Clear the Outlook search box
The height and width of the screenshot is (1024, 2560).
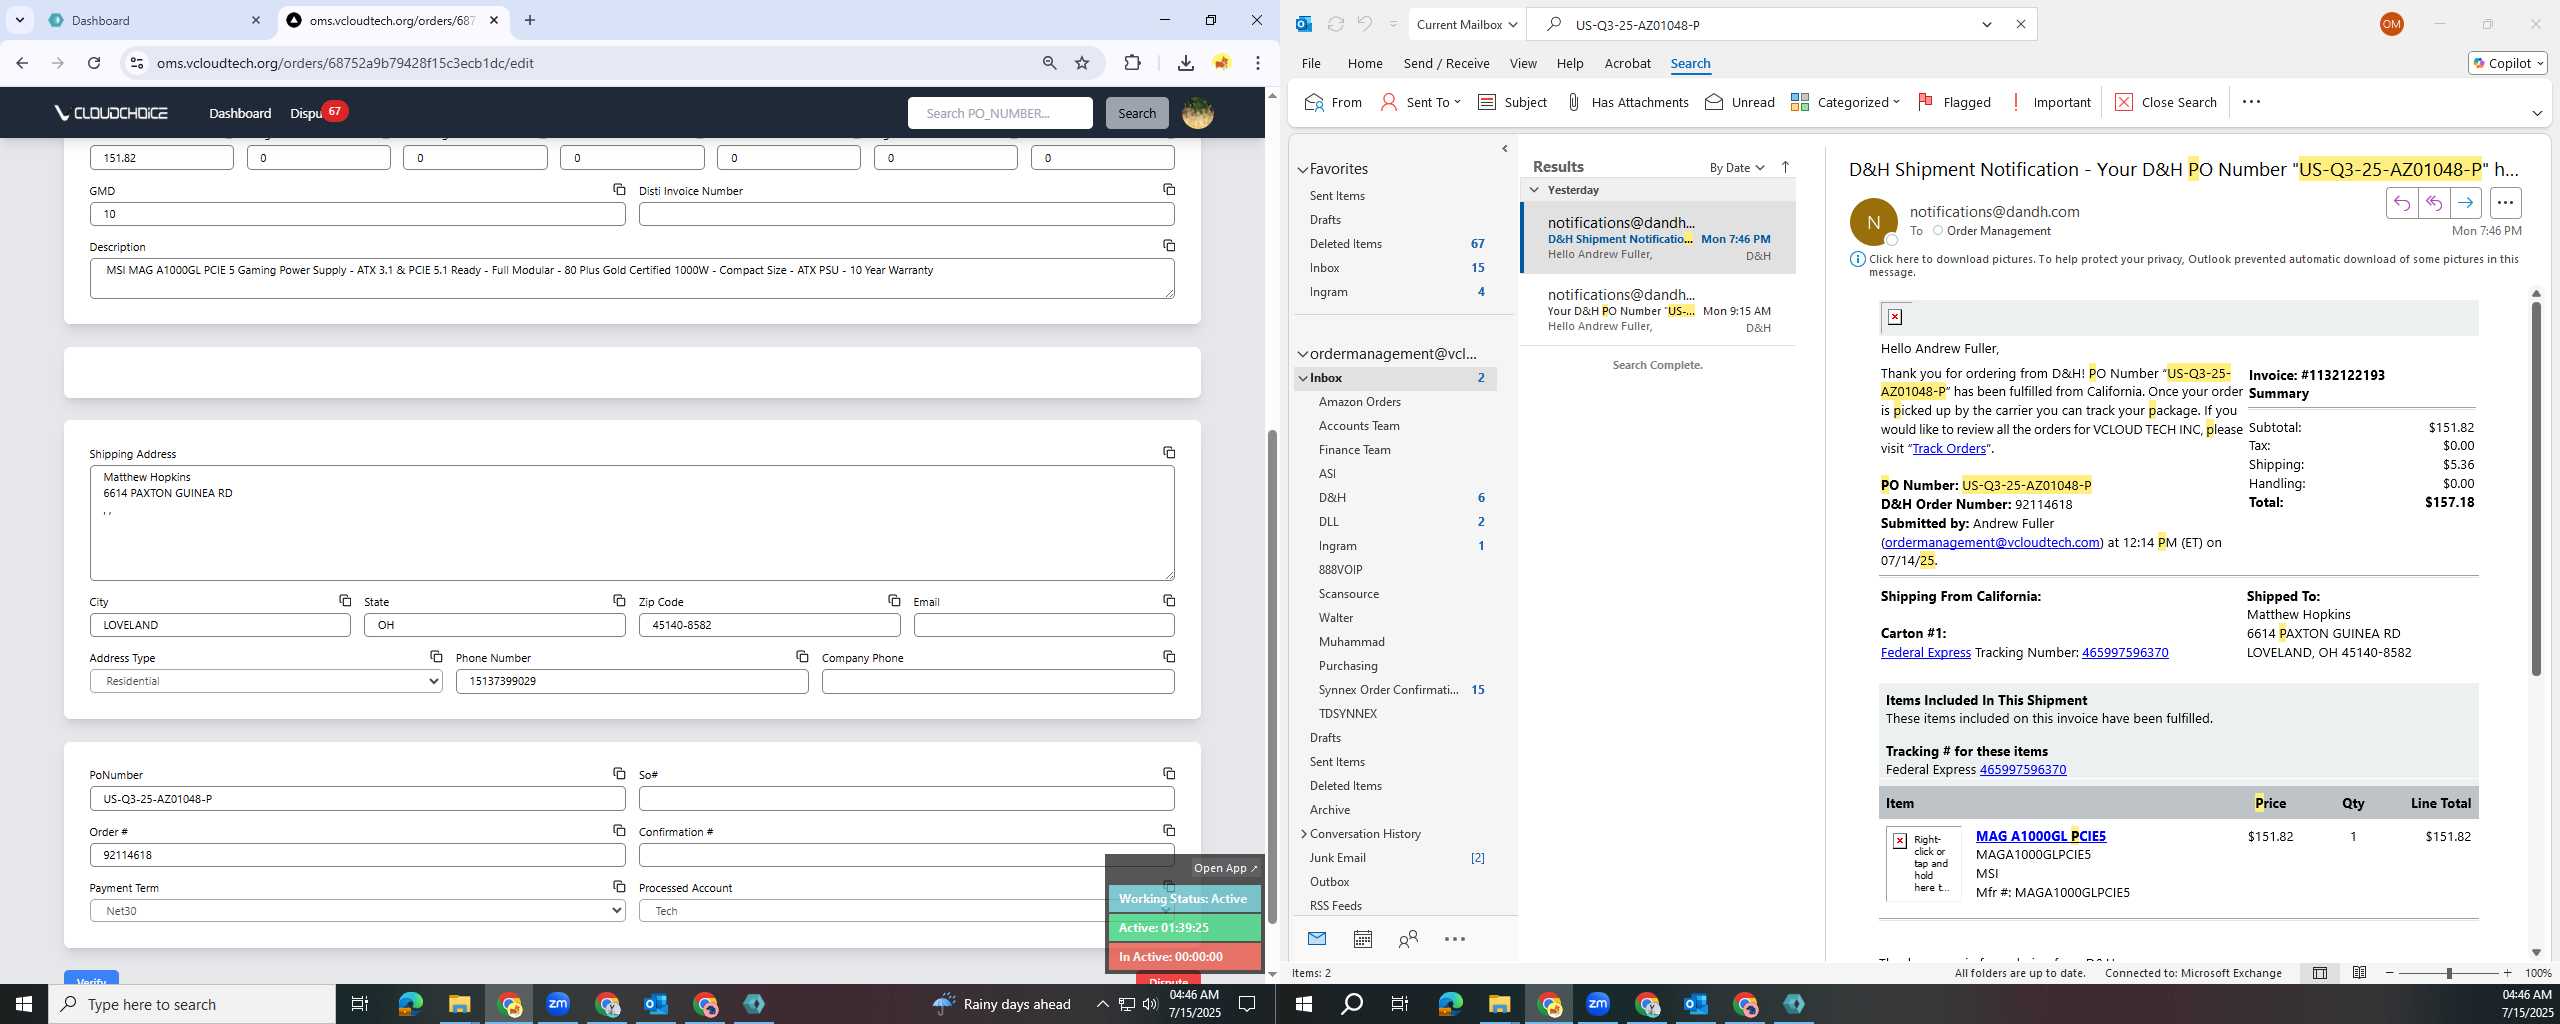click(2020, 24)
